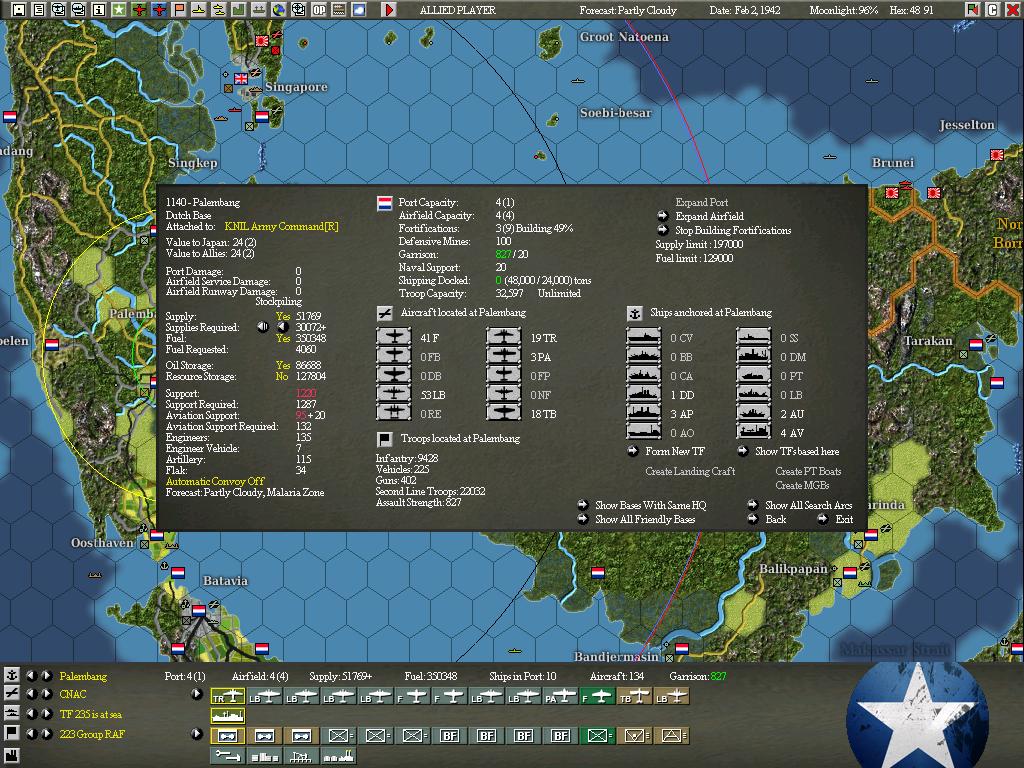Click the industry factory icon below unit row
This screenshot has height=768, width=1024.
338,756
